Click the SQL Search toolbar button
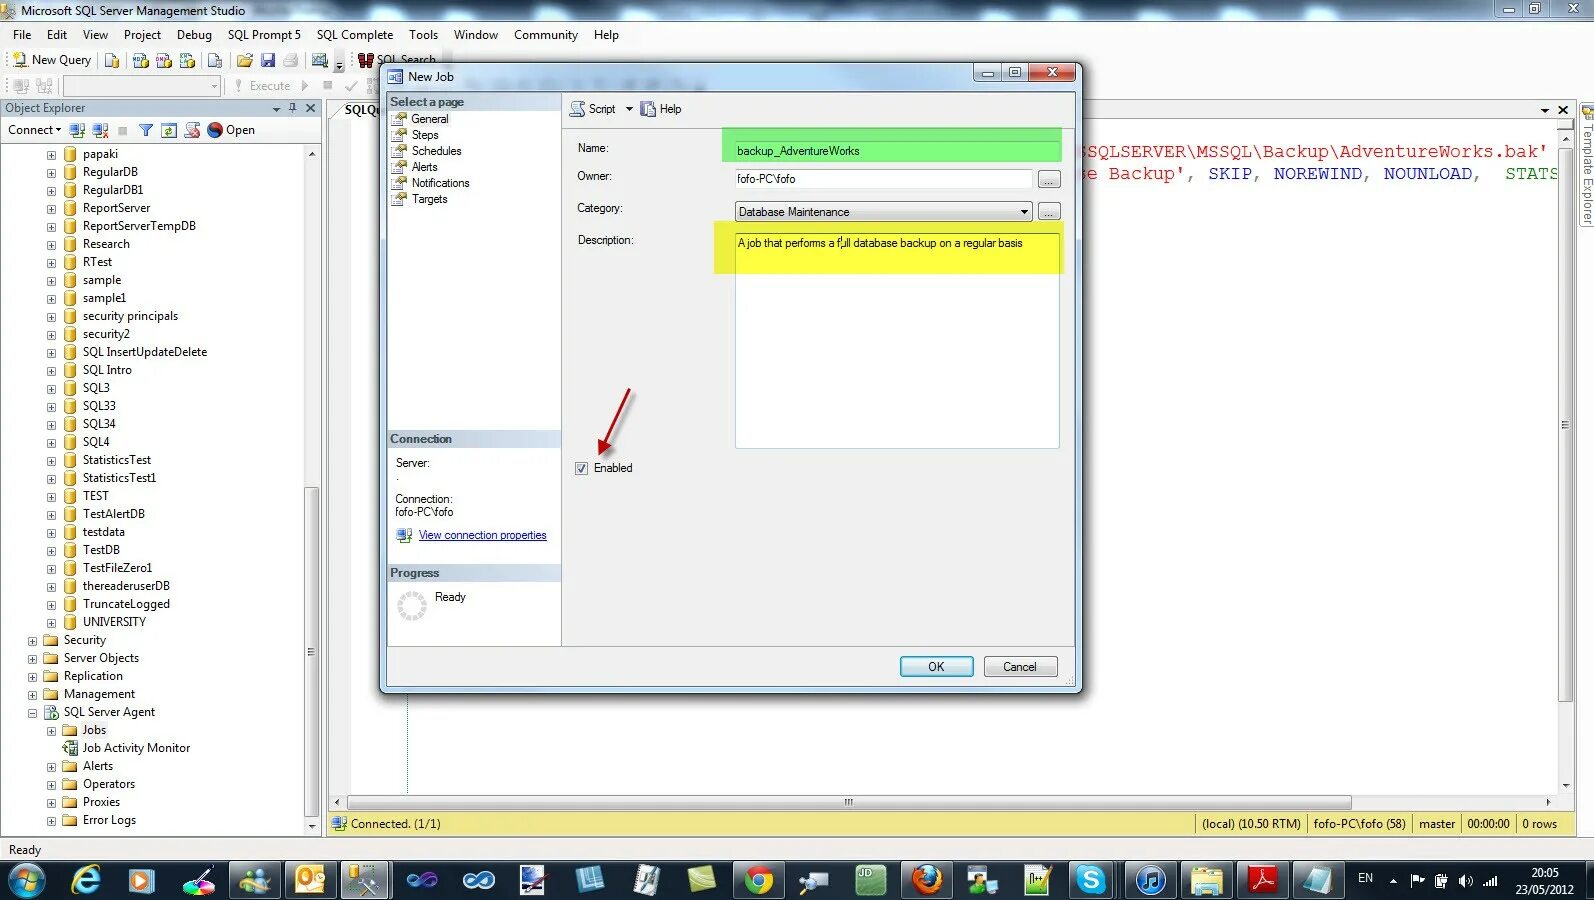Image resolution: width=1594 pixels, height=900 pixels. point(397,60)
